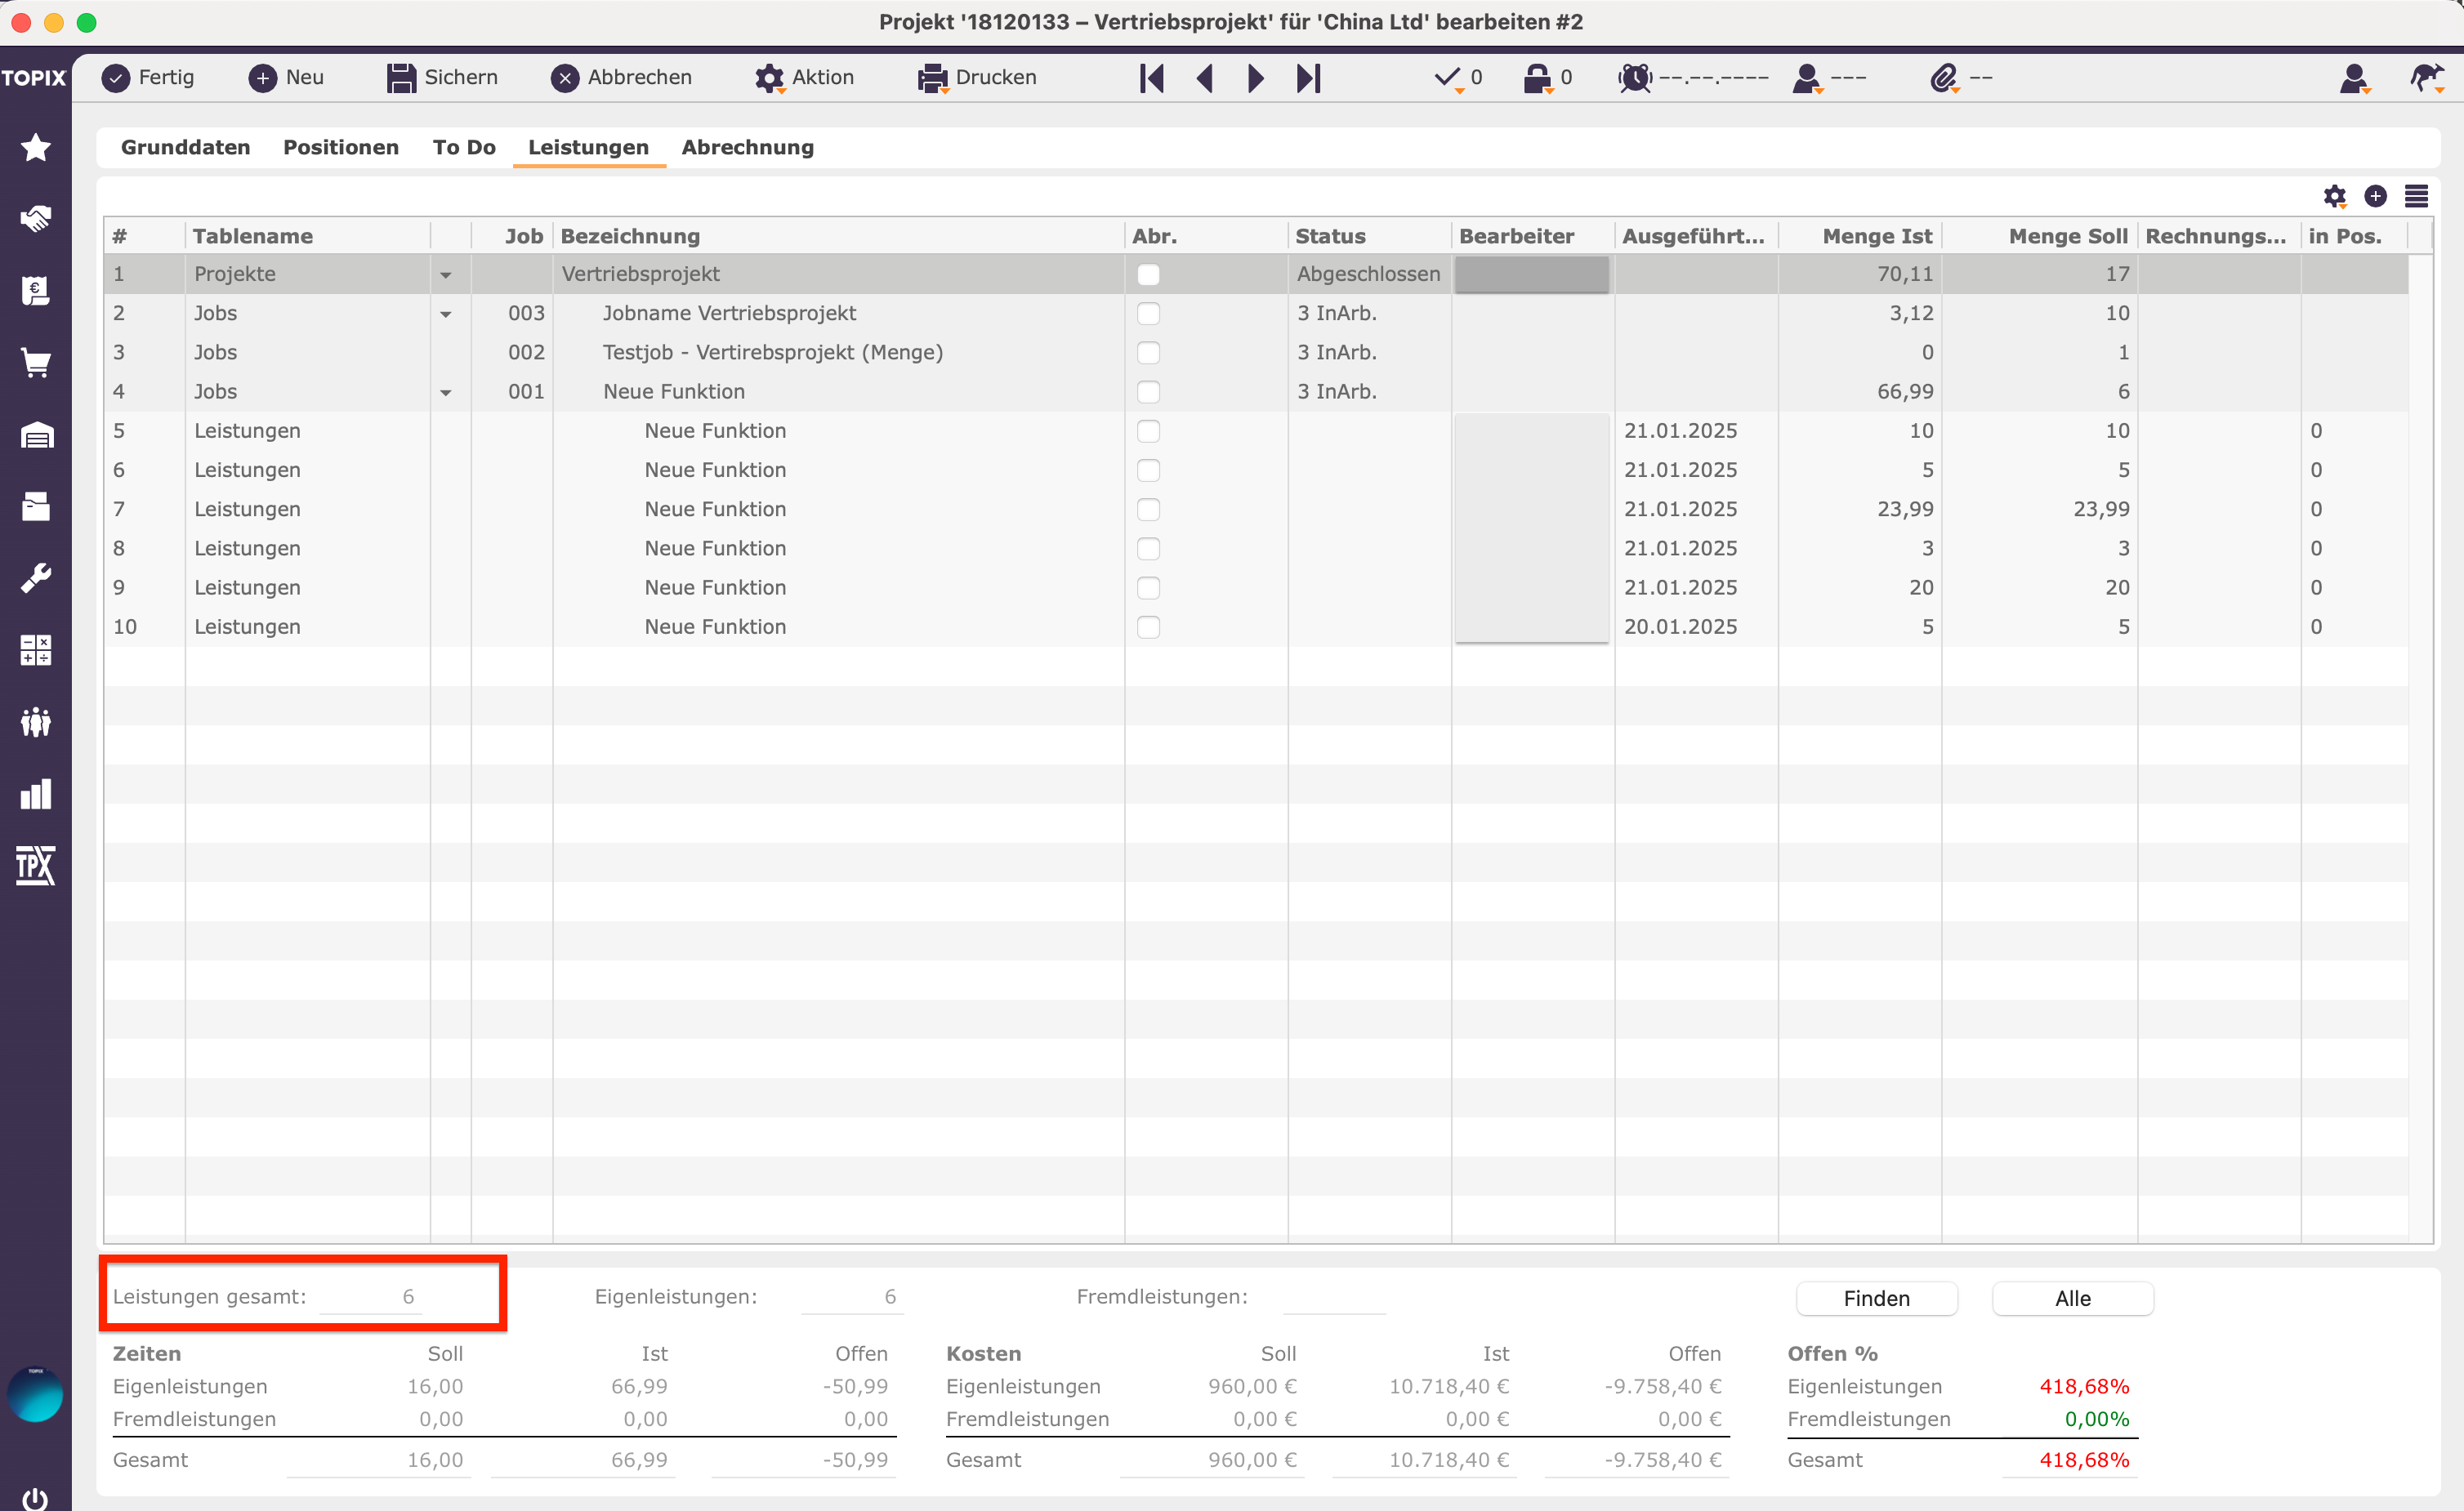The height and width of the screenshot is (1511, 2464).
Task: Open the Aktion menu
Action: pyautogui.click(x=804, y=78)
